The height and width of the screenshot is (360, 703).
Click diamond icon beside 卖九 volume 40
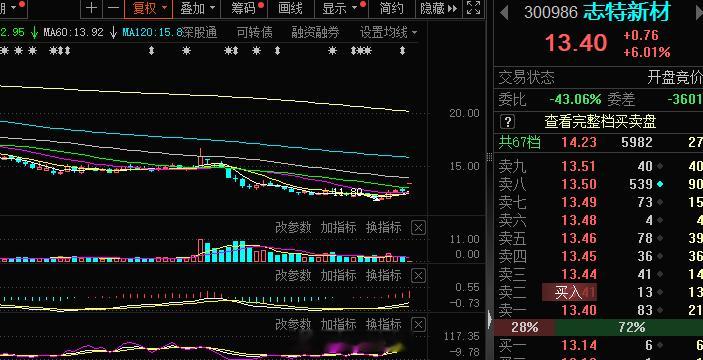[660, 166]
